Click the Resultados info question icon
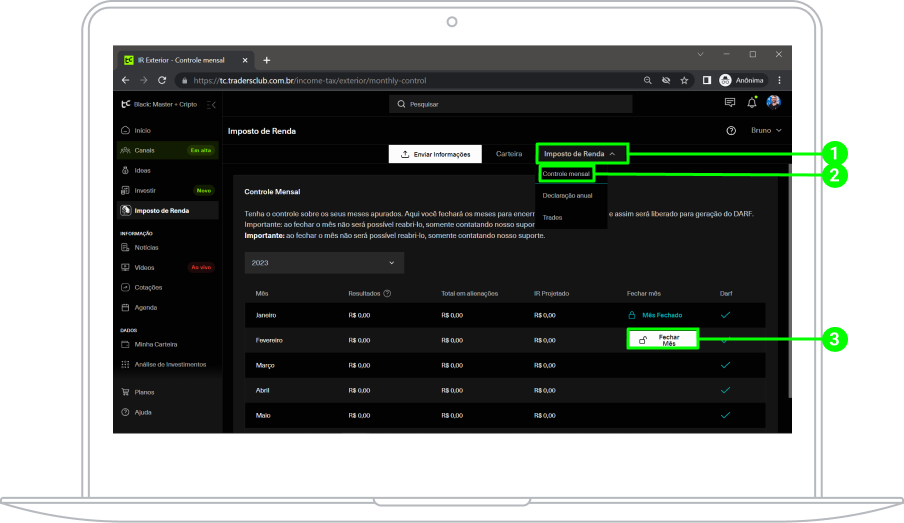 (x=387, y=294)
